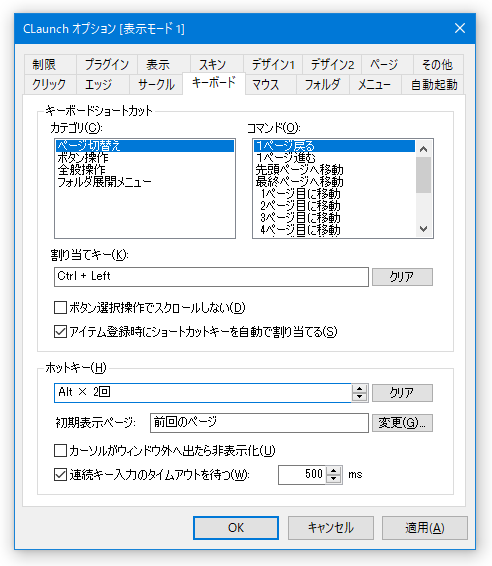Increase the timeout ms value
This screenshot has height=566, width=492.
334,470
